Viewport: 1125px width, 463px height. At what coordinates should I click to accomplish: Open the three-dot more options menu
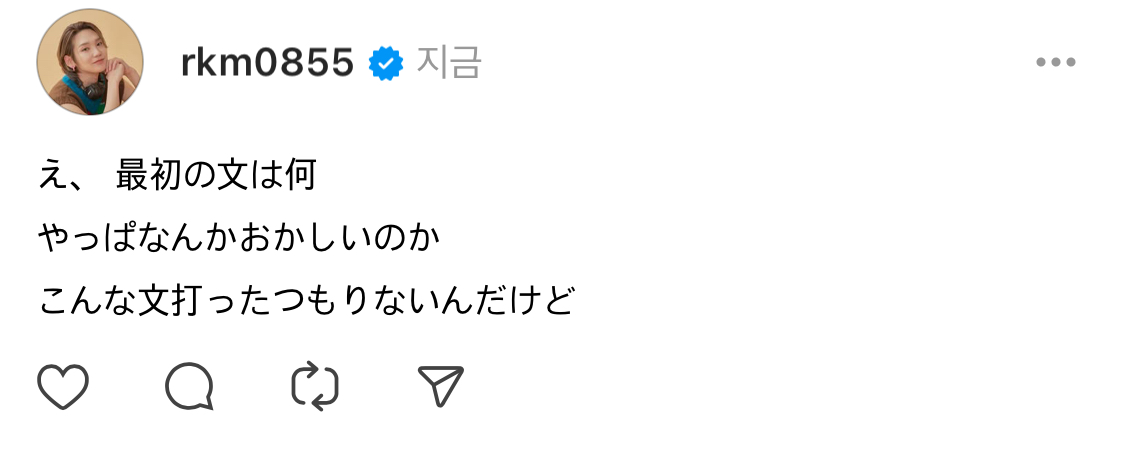point(1055,62)
